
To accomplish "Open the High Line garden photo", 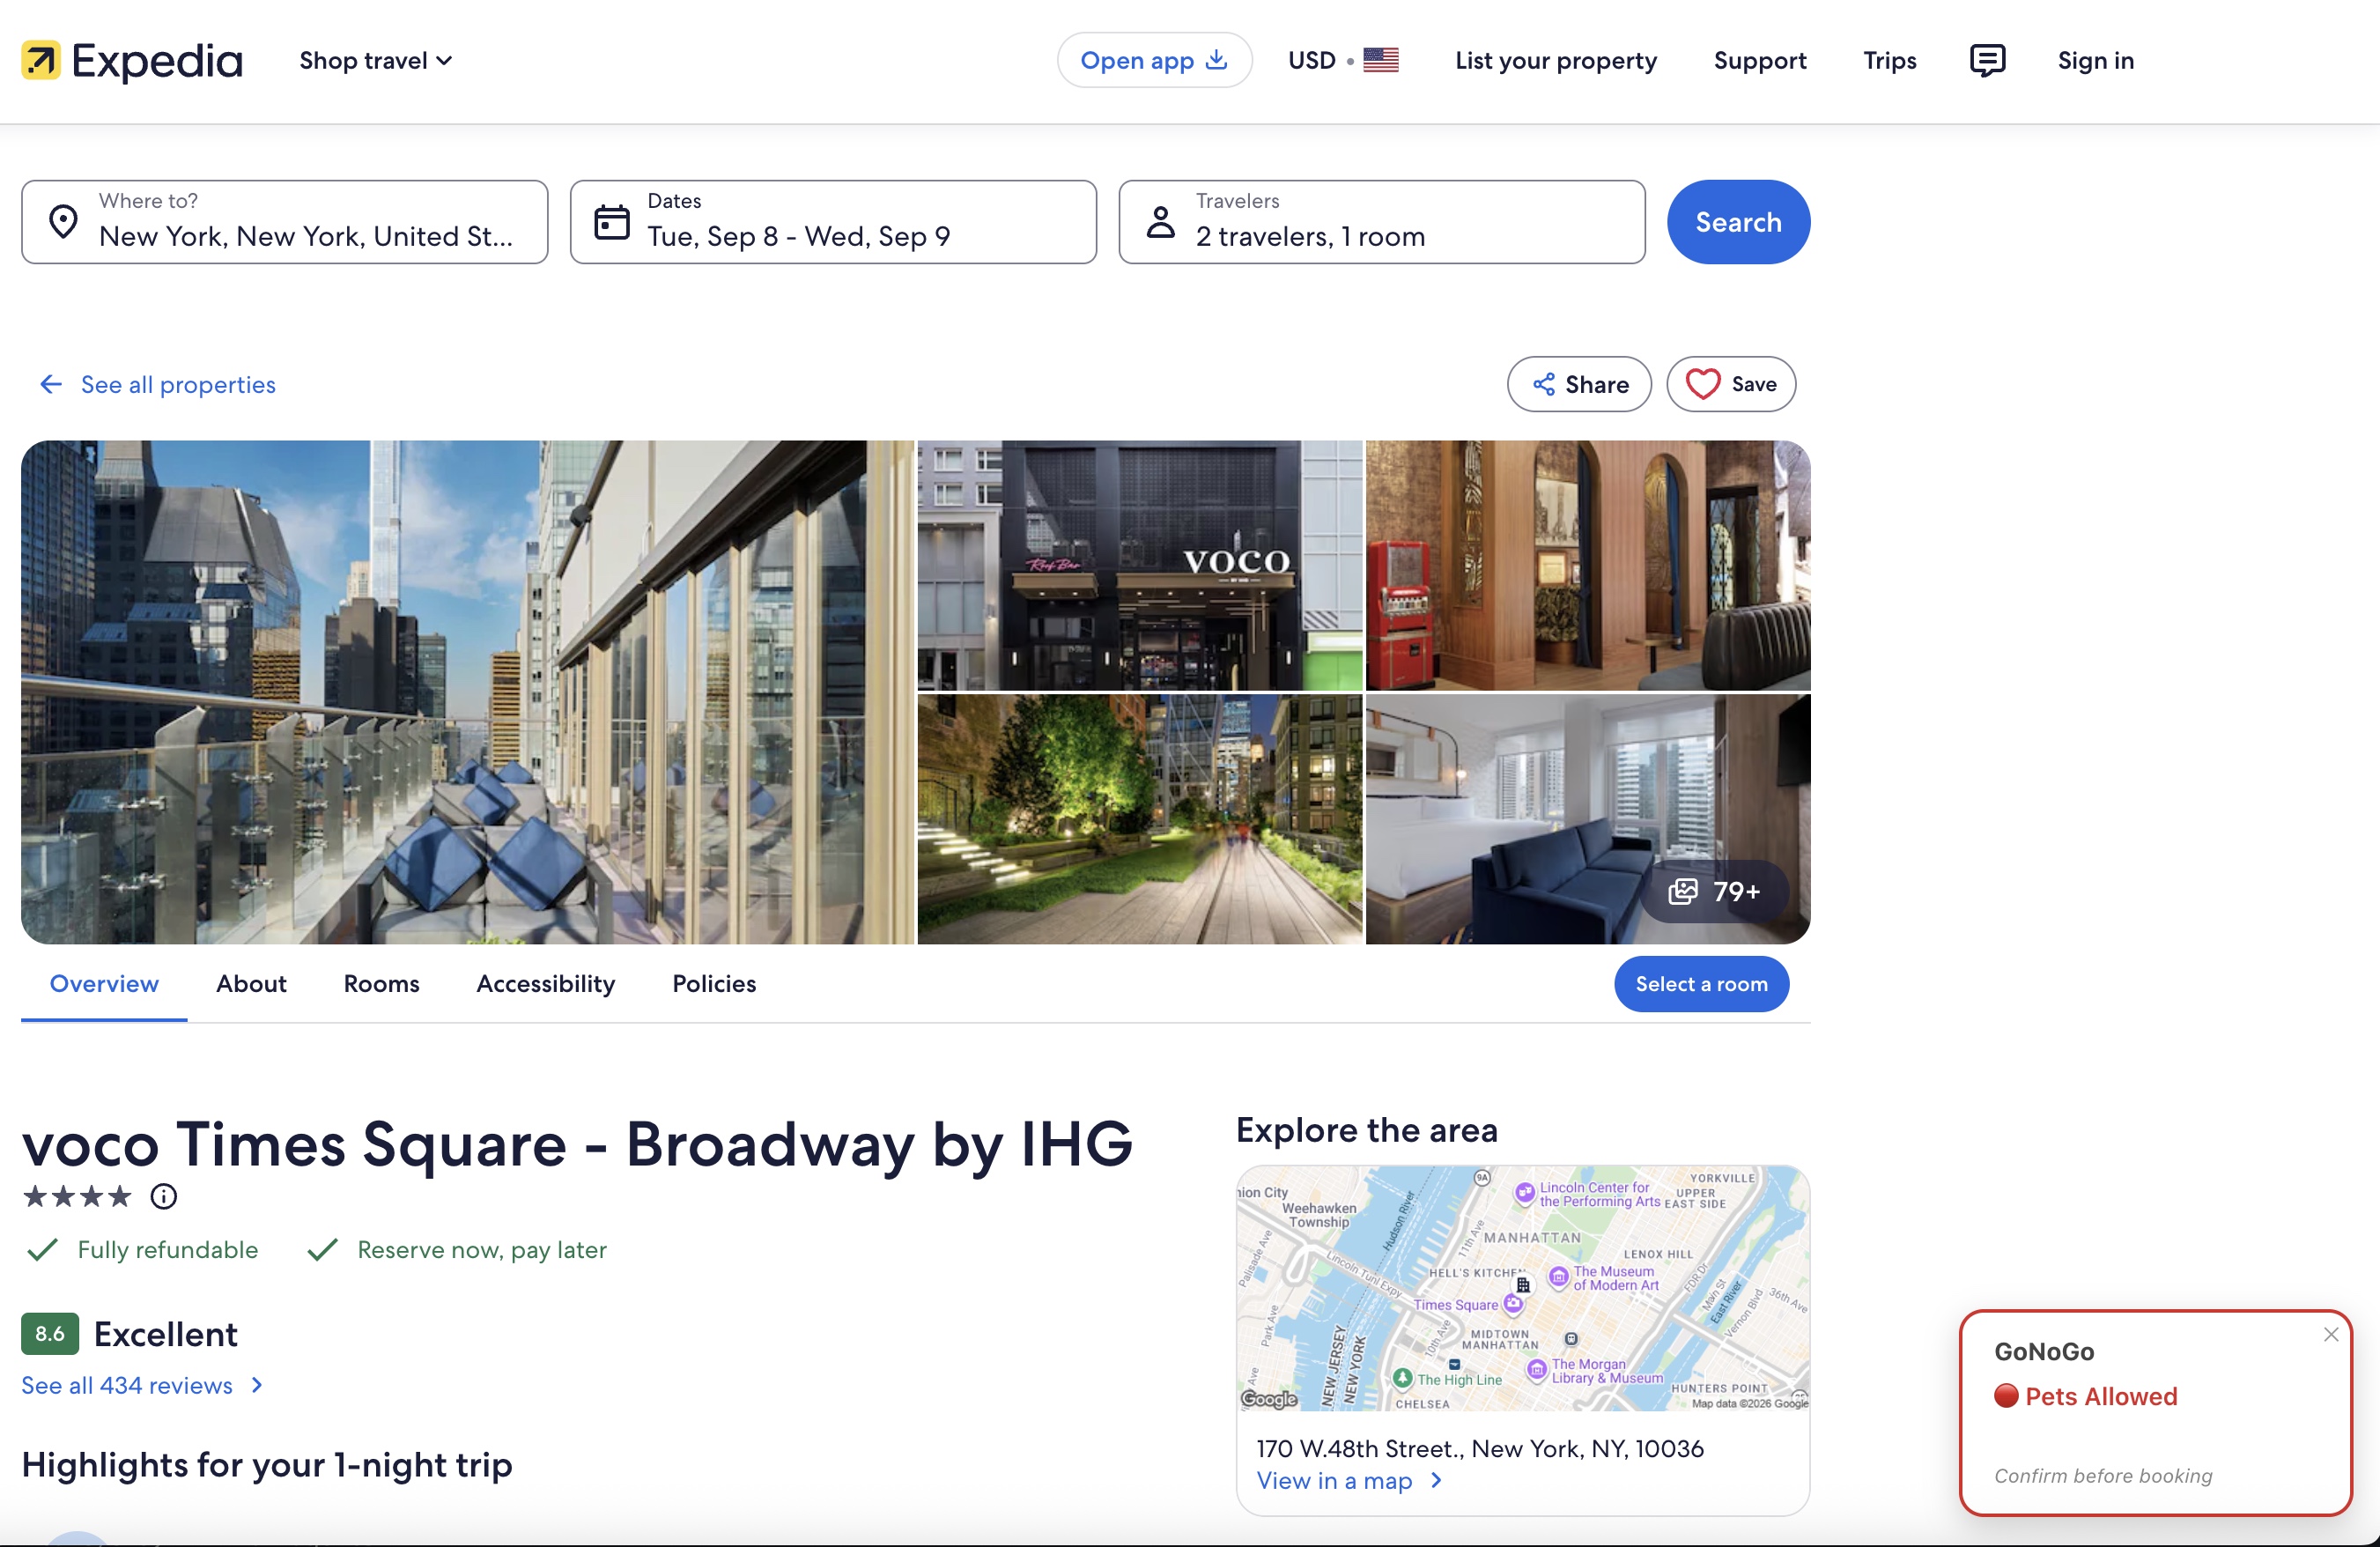I will click(1140, 819).
